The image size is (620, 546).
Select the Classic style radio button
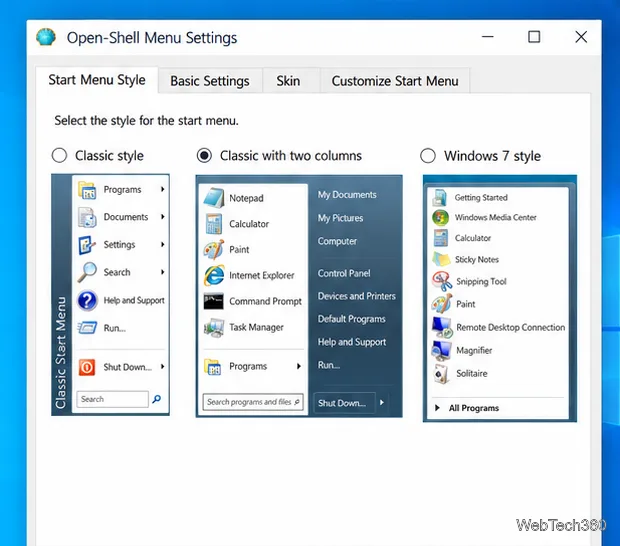(x=59, y=155)
